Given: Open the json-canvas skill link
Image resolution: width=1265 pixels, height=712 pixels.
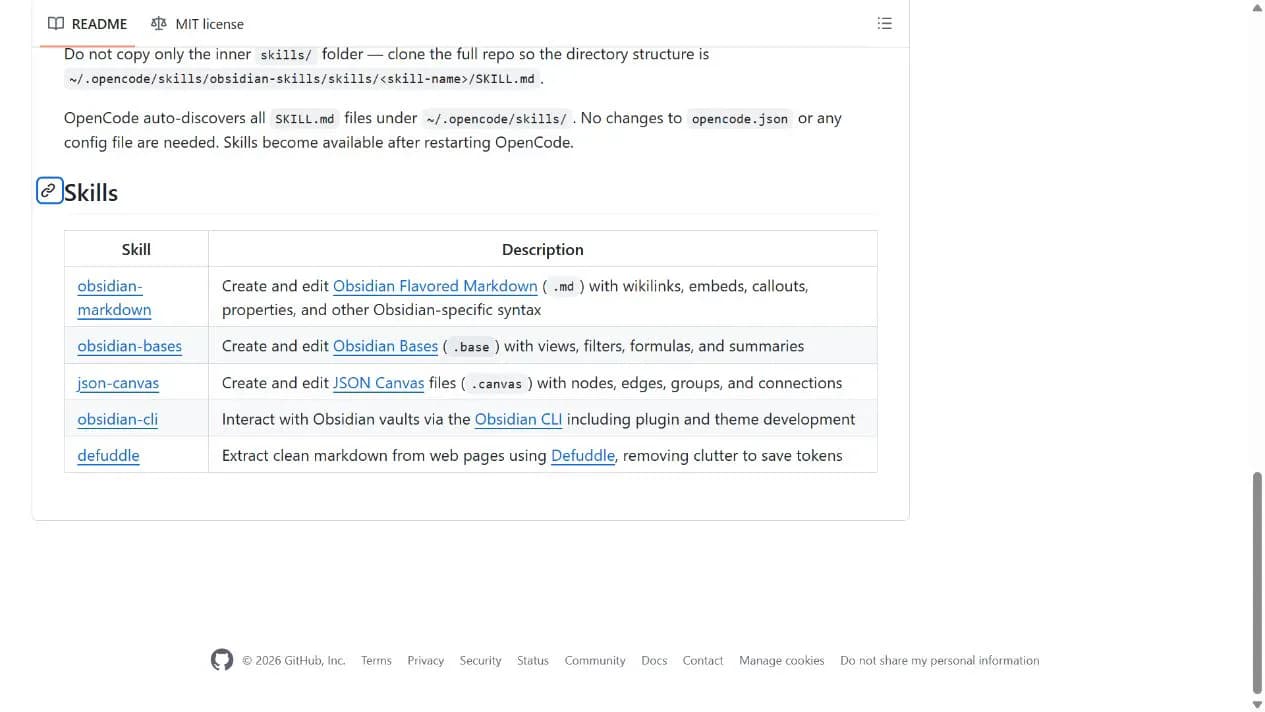Looking at the screenshot, I should [x=118, y=383].
